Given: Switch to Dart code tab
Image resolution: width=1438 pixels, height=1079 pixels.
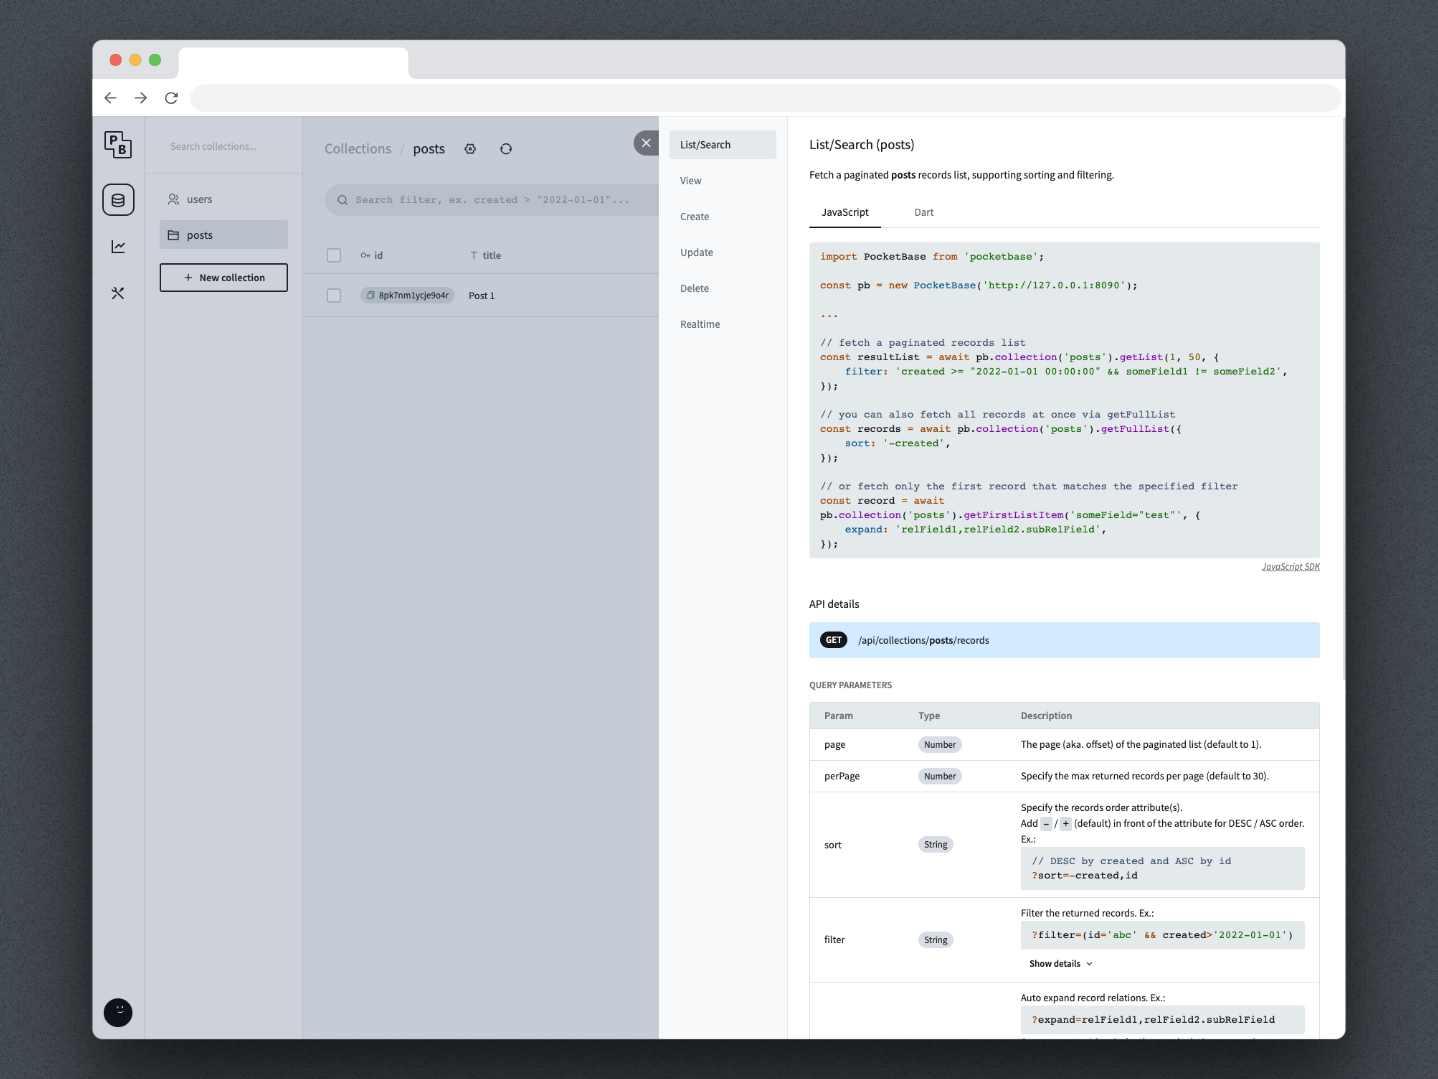Looking at the screenshot, I should (x=924, y=212).
